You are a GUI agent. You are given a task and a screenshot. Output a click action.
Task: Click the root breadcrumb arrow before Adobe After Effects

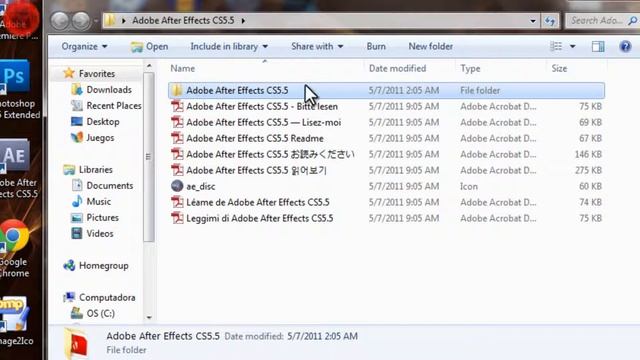(x=124, y=21)
